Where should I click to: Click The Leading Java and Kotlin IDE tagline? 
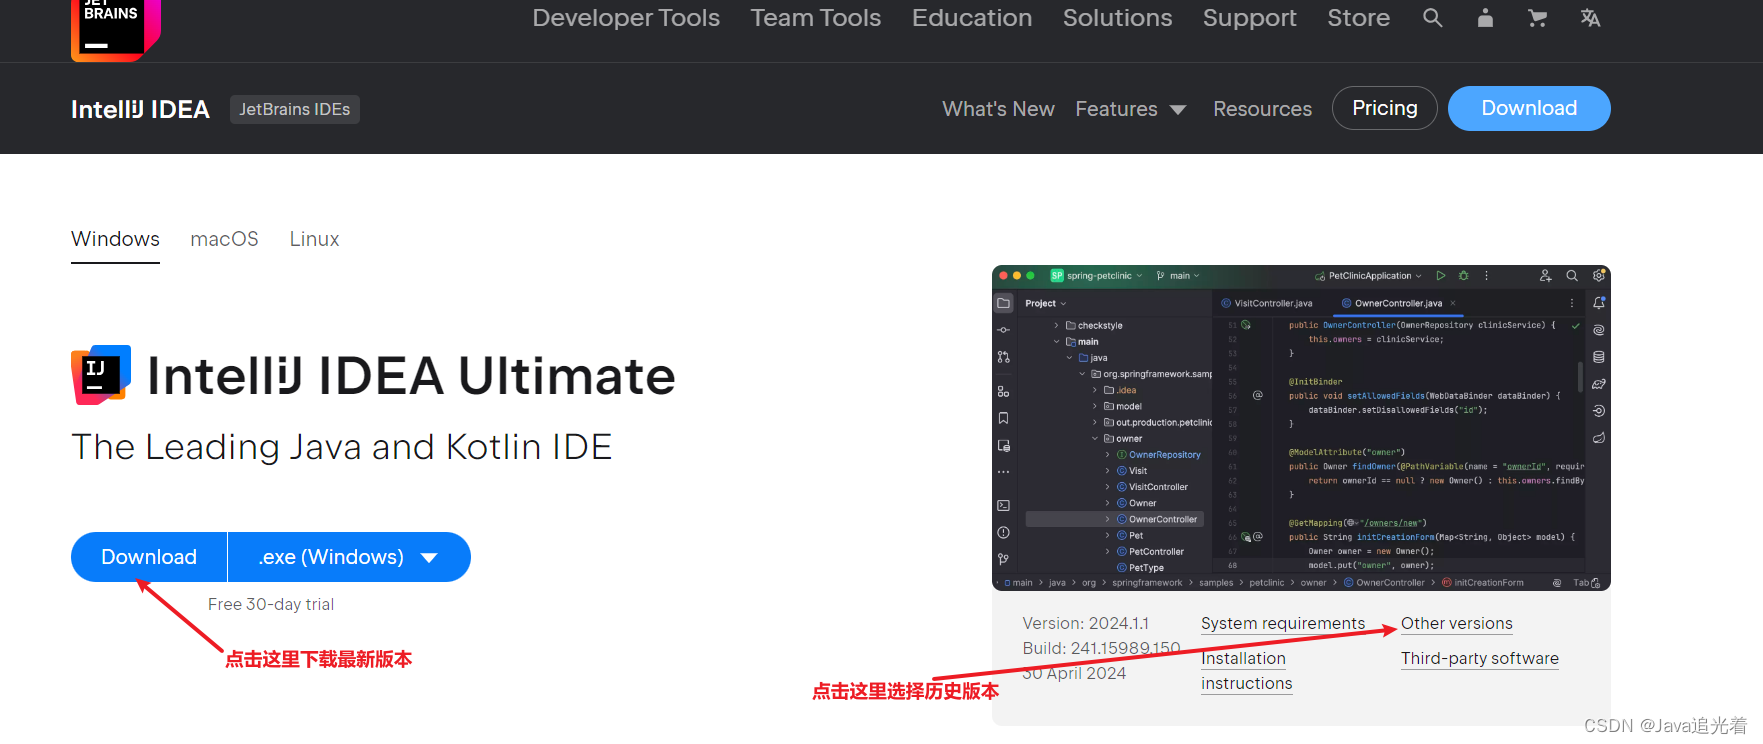pos(342,447)
